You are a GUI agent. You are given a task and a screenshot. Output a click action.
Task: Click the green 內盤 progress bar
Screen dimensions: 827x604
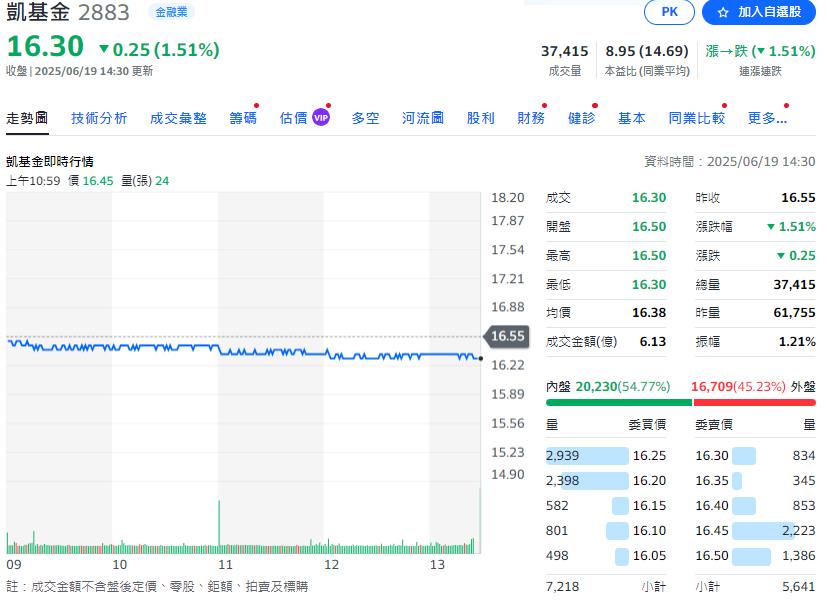(619, 402)
